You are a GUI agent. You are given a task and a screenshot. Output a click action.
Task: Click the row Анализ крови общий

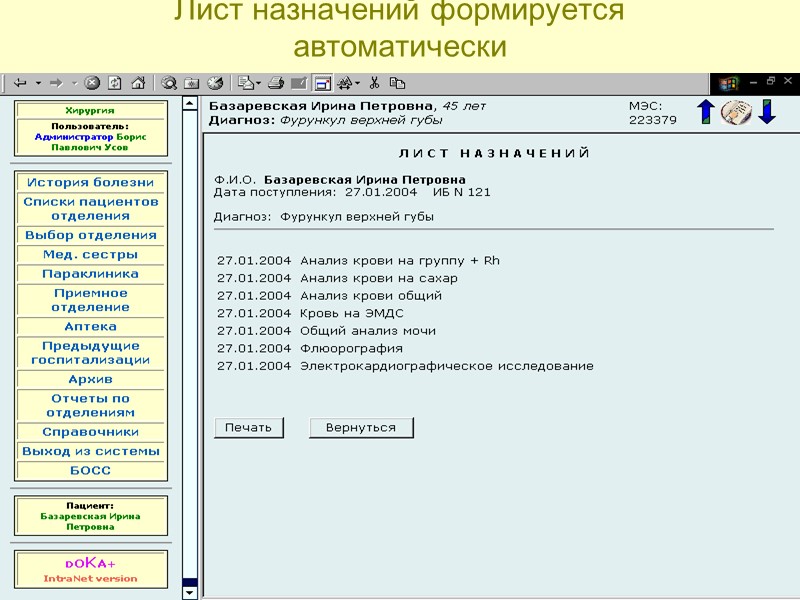pyautogui.click(x=330, y=296)
